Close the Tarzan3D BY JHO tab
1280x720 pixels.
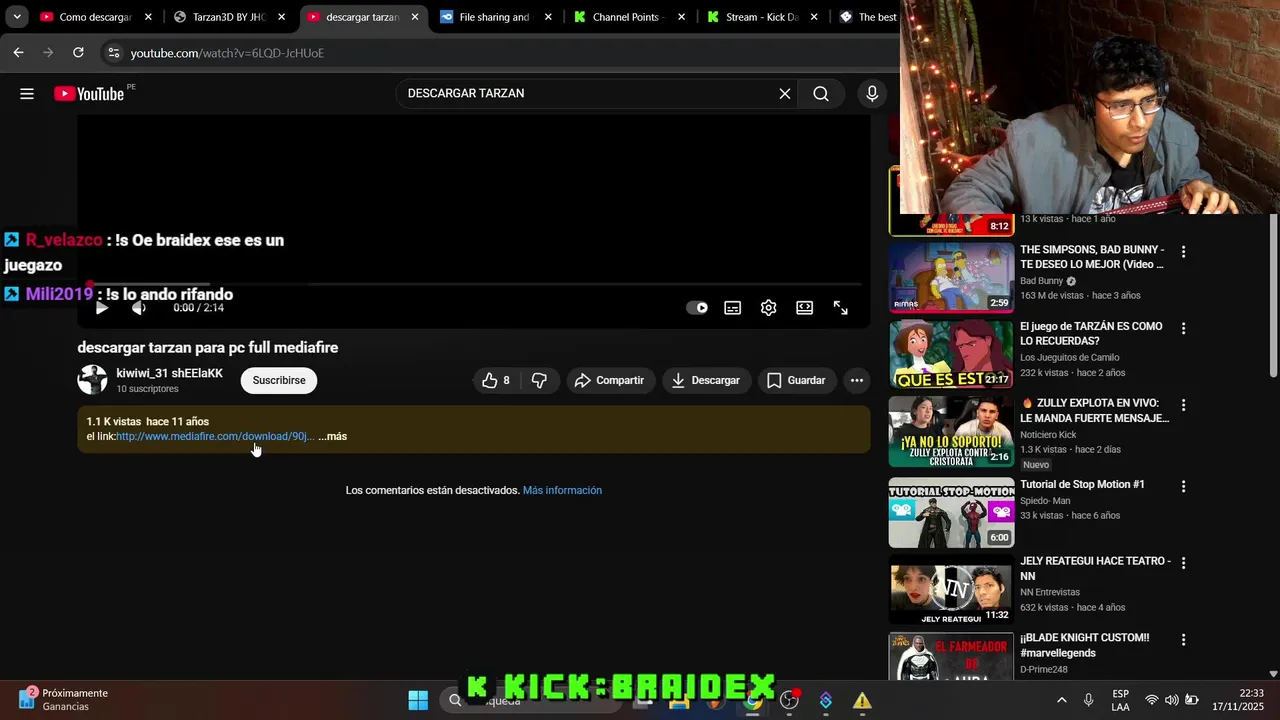[281, 17]
